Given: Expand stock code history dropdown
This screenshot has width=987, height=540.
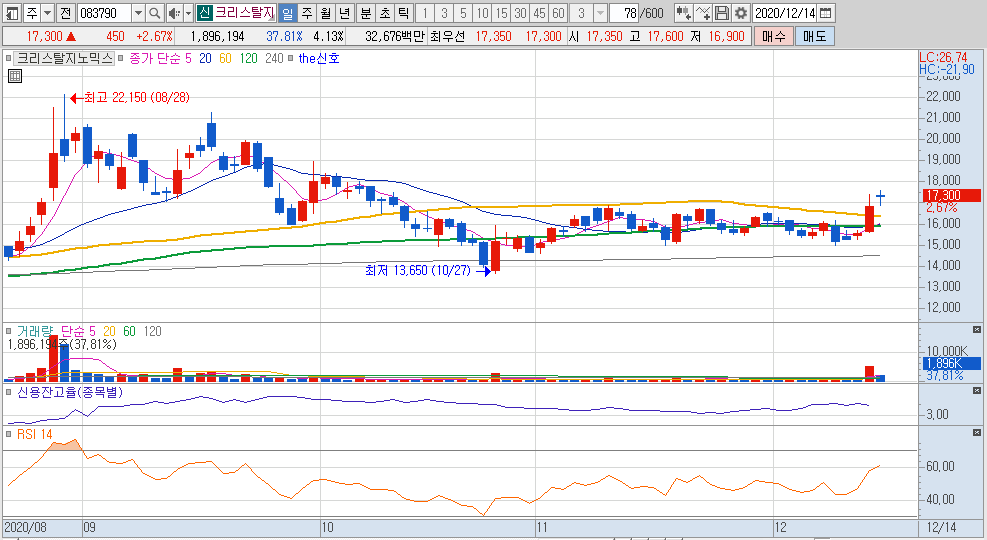Looking at the screenshot, I should (138, 13).
